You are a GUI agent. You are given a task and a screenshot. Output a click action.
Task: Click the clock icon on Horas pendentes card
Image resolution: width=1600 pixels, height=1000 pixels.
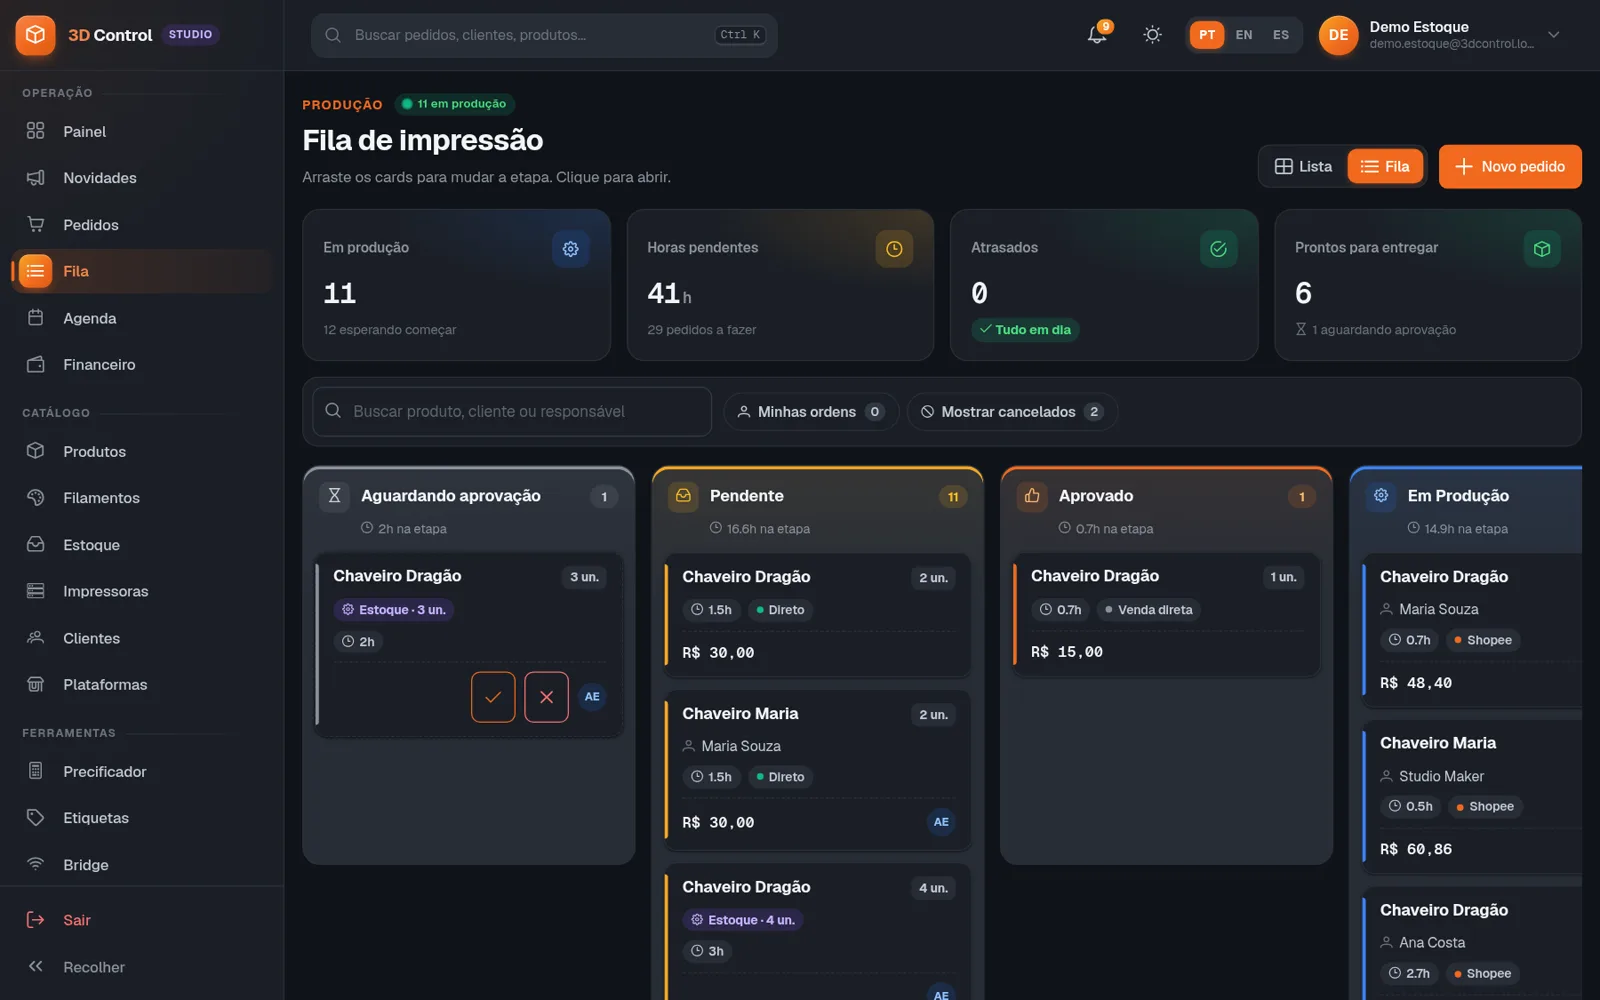tap(894, 249)
